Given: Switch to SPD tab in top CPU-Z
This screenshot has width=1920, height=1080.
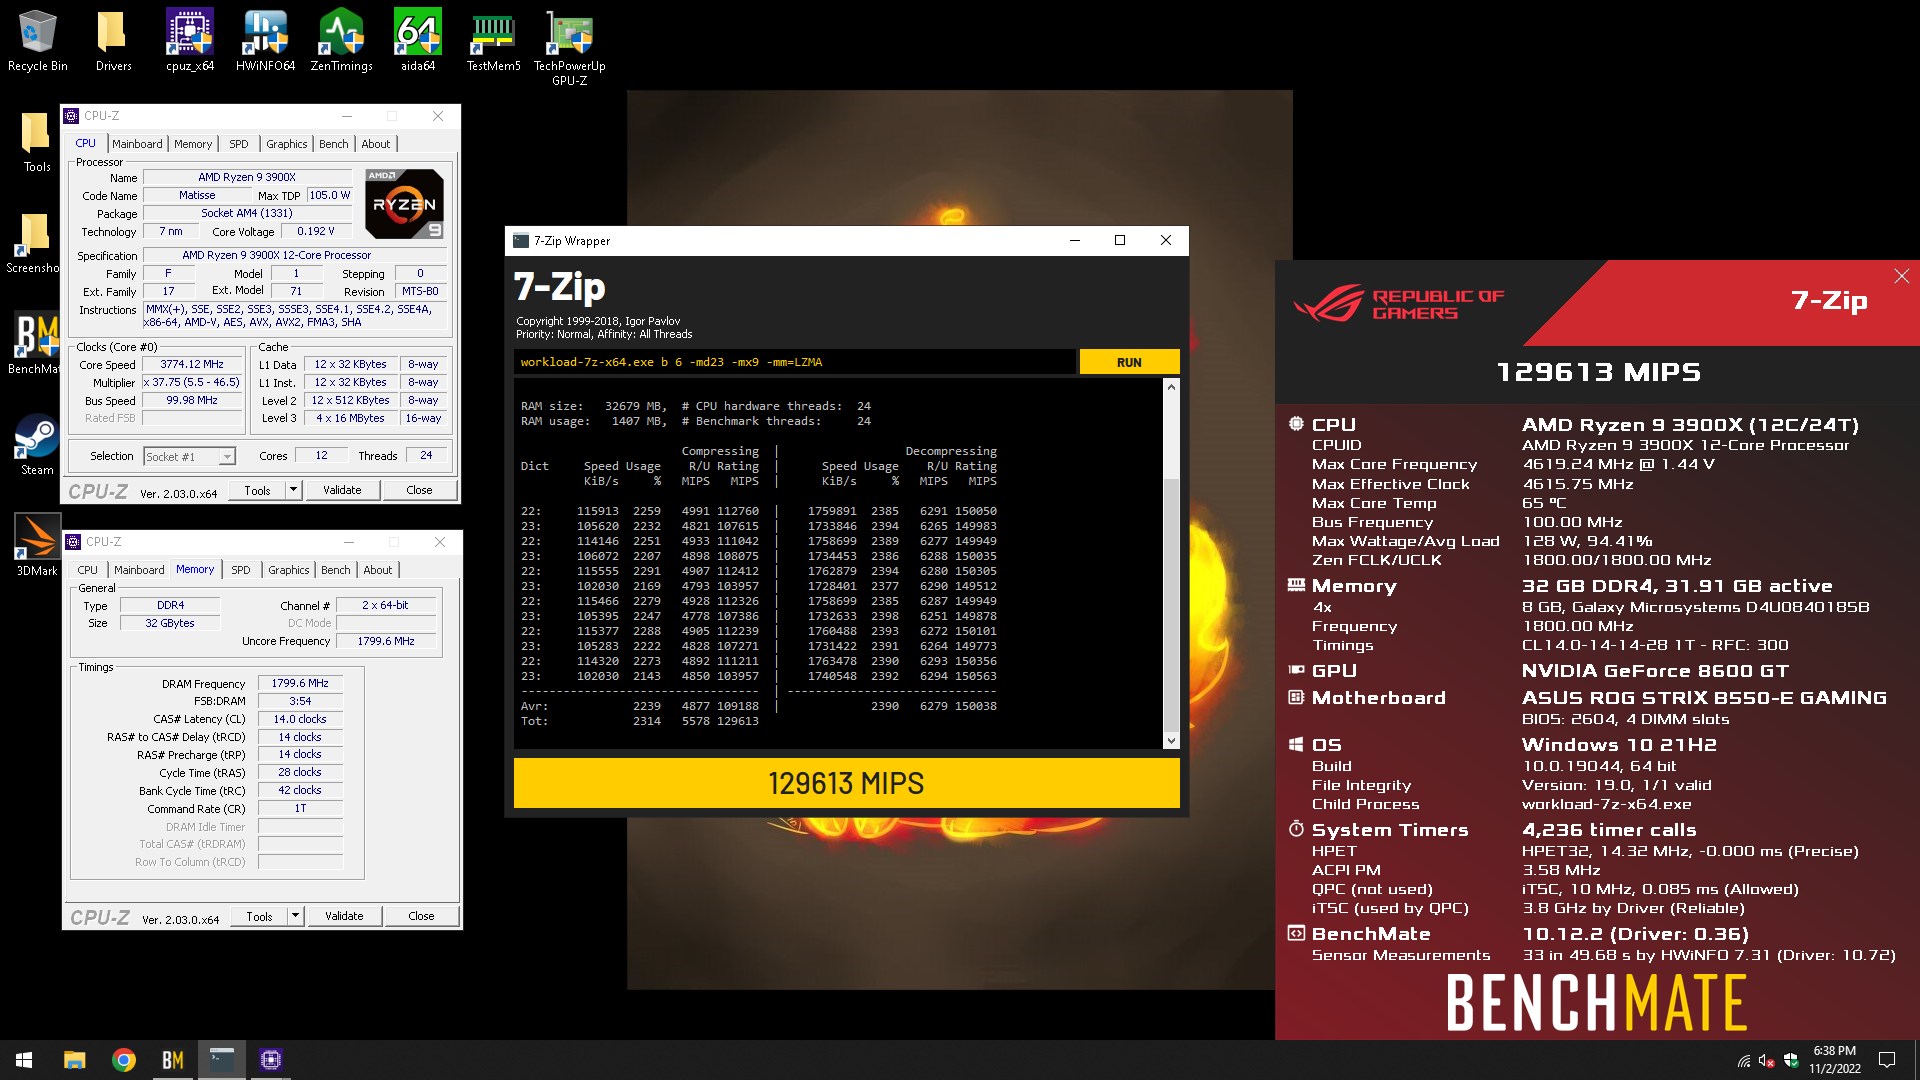Looking at the screenshot, I should coord(238,144).
